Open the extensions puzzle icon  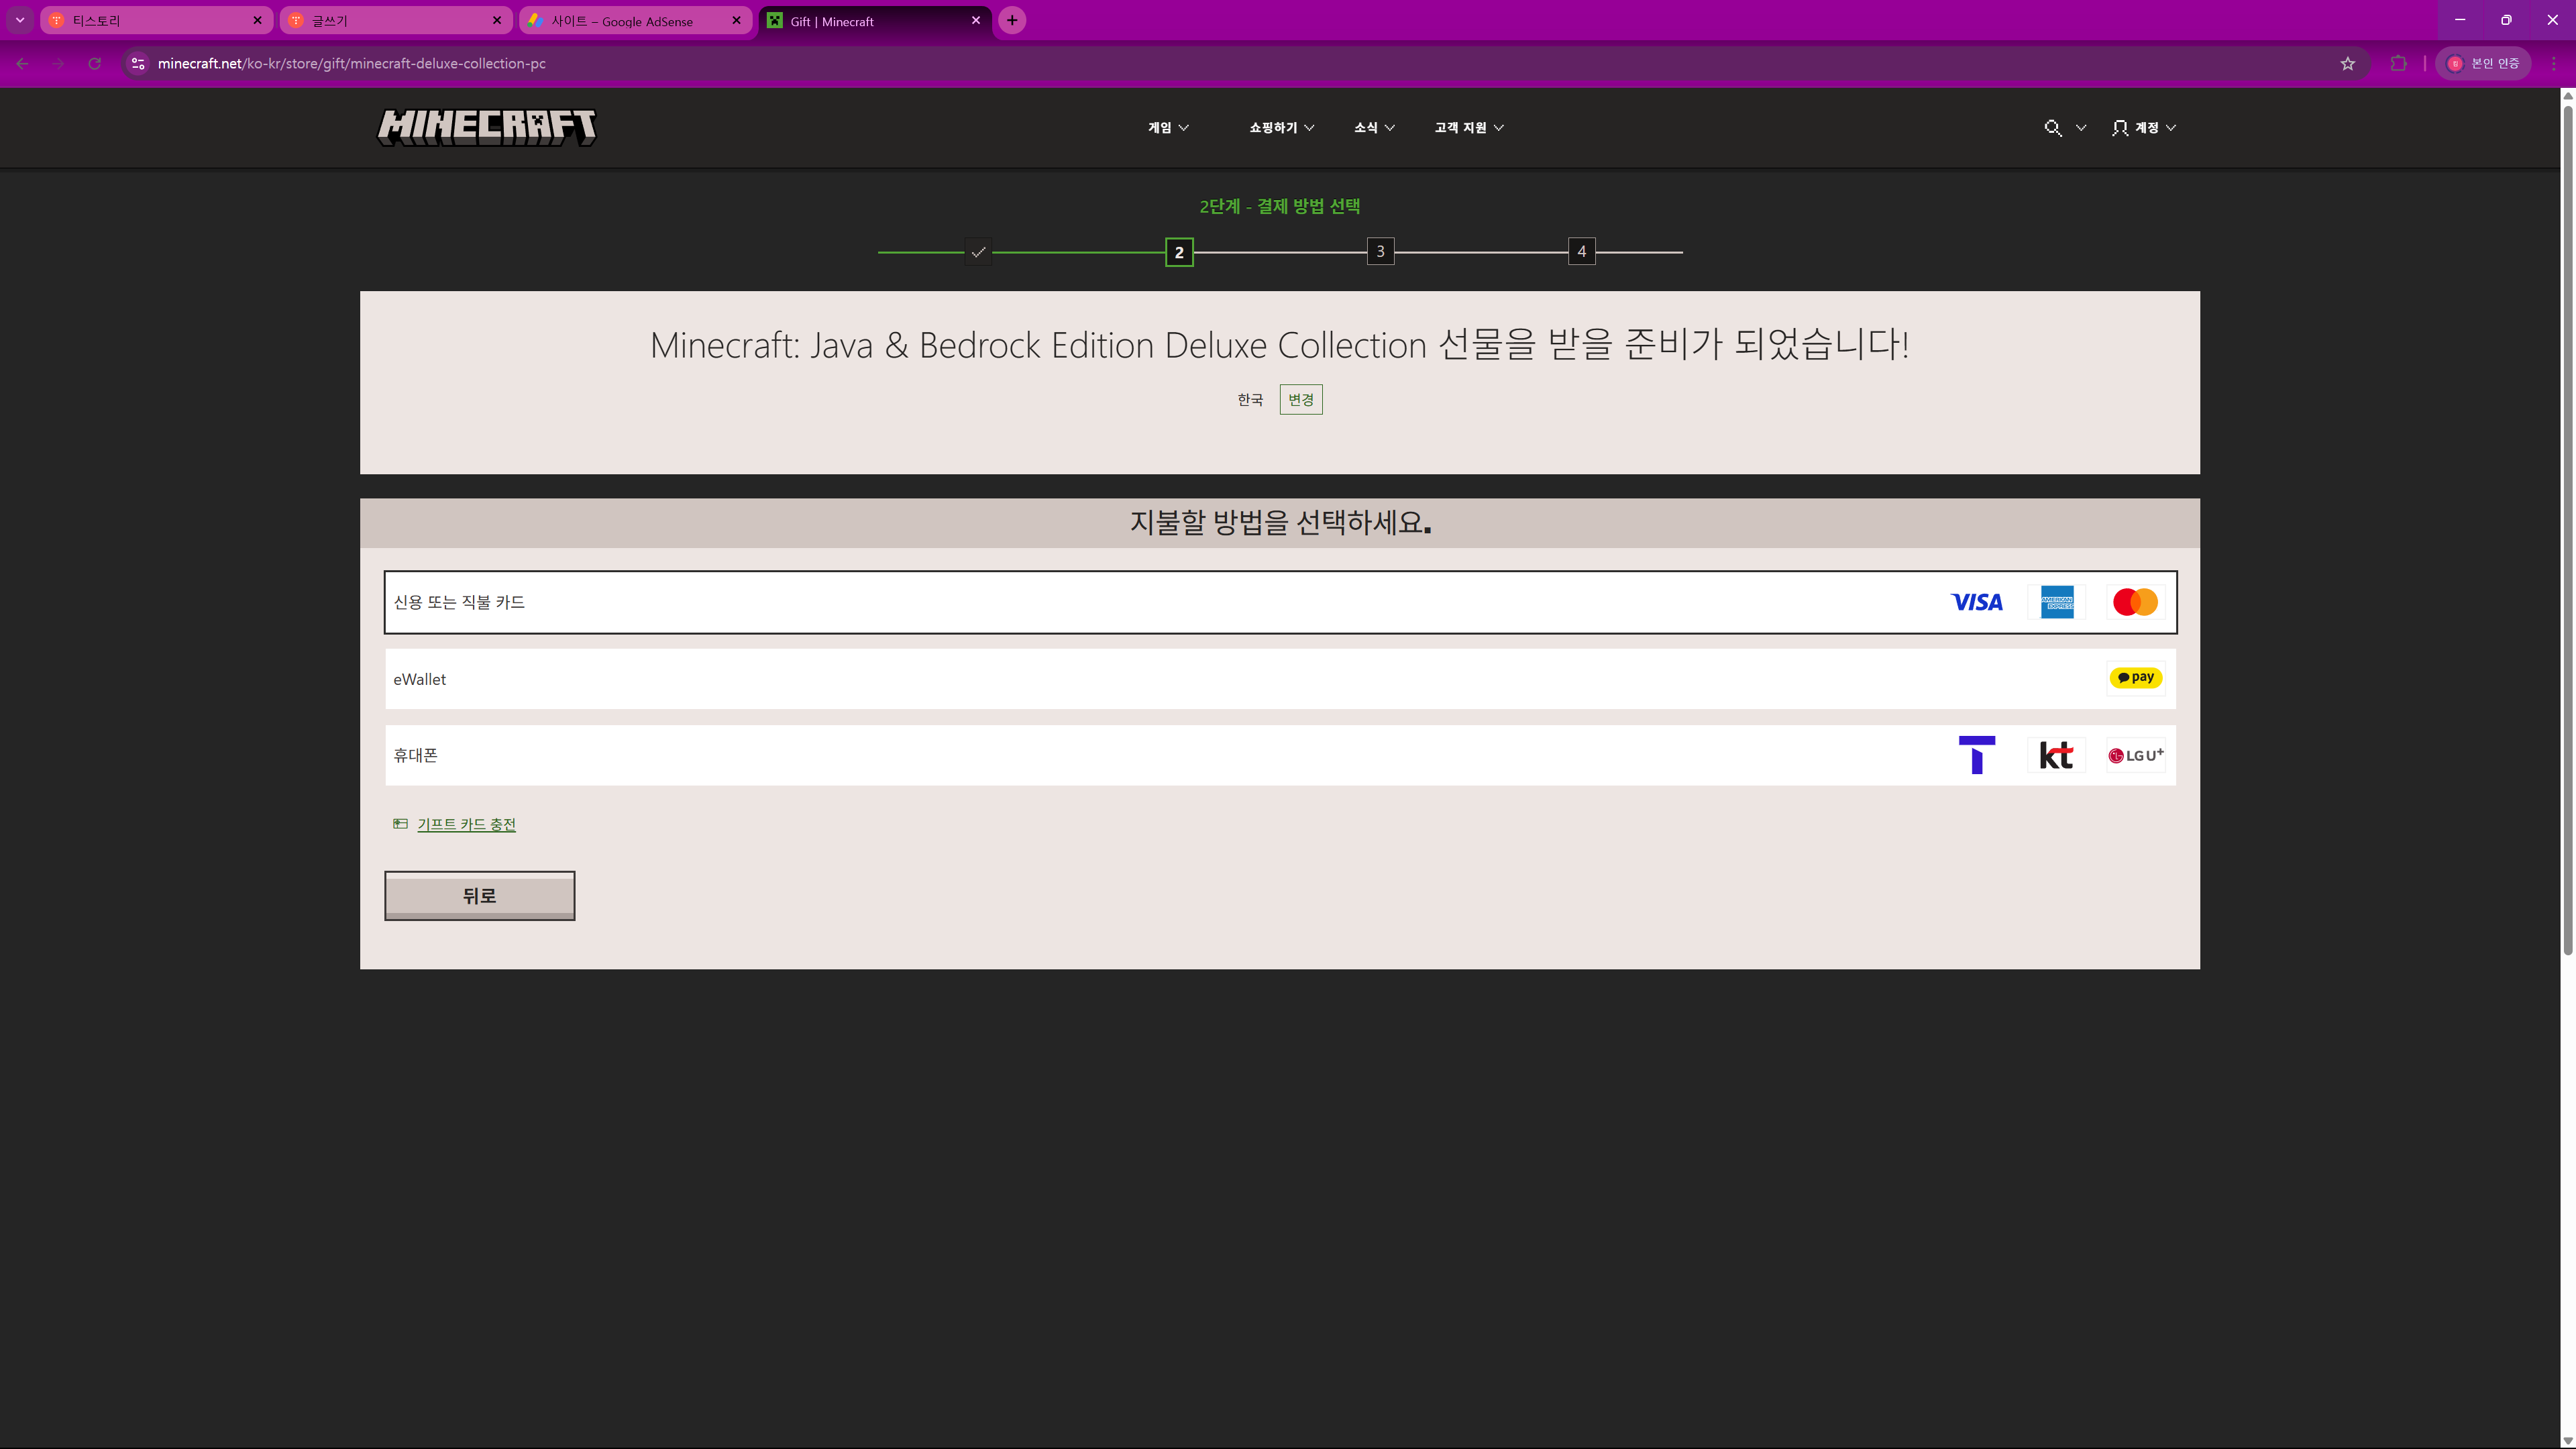coord(2399,63)
